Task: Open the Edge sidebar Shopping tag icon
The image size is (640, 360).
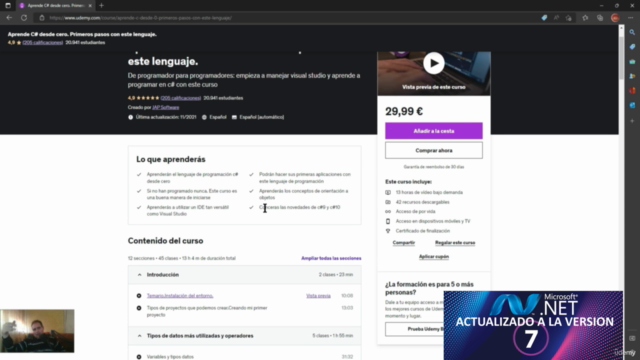Action: (x=632, y=47)
